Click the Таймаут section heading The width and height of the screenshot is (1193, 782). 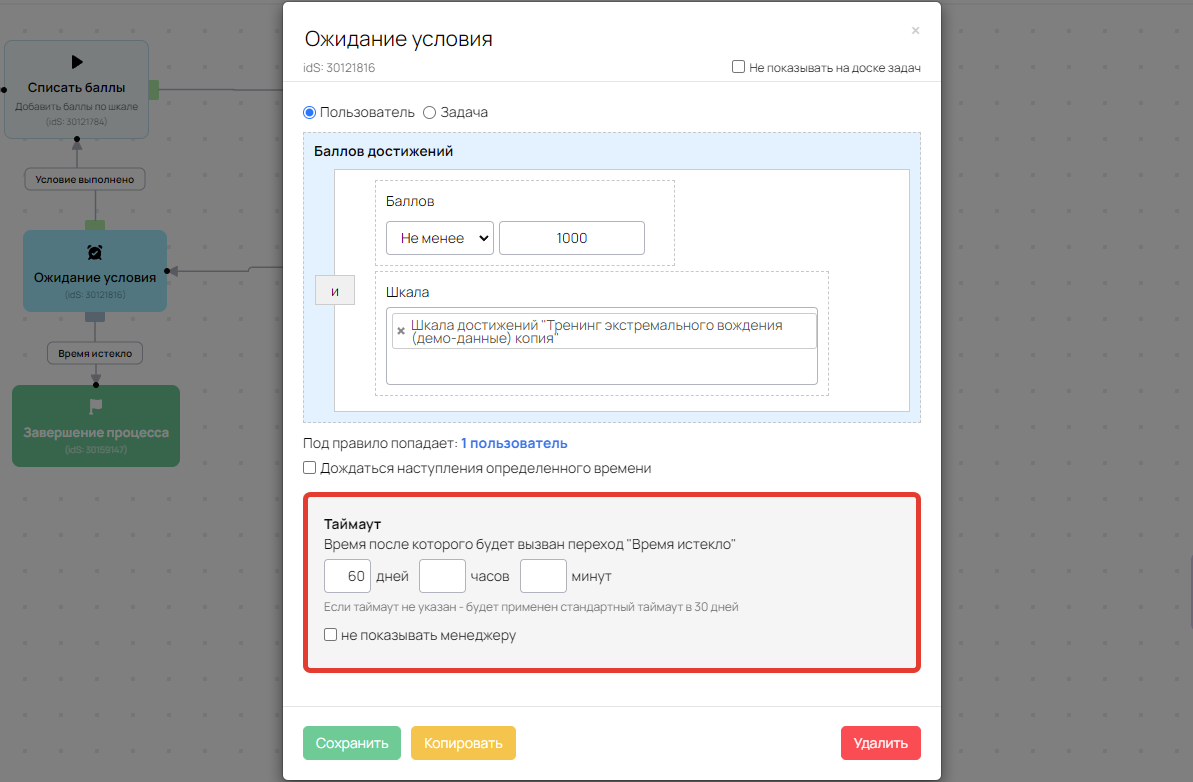coord(352,524)
